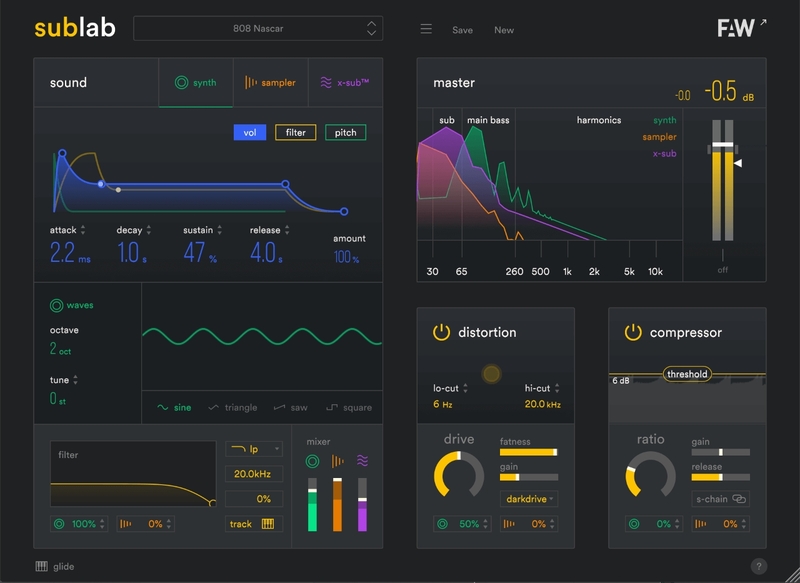Open the 808 Nascar preset dropdown
This screenshot has width=800, height=583.
258,29
